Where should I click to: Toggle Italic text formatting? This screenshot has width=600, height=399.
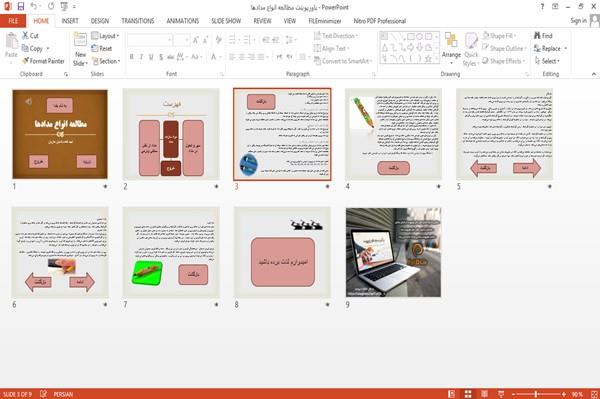[141, 57]
